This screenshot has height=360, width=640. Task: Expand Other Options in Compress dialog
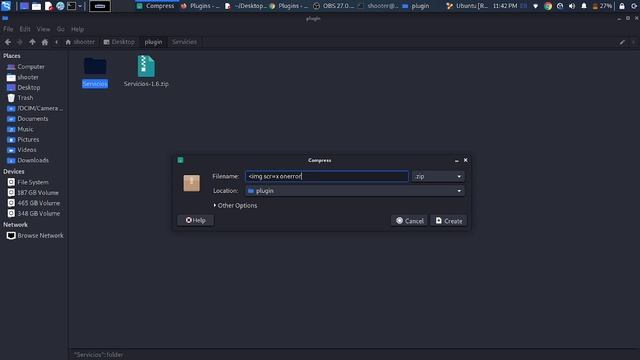236,205
